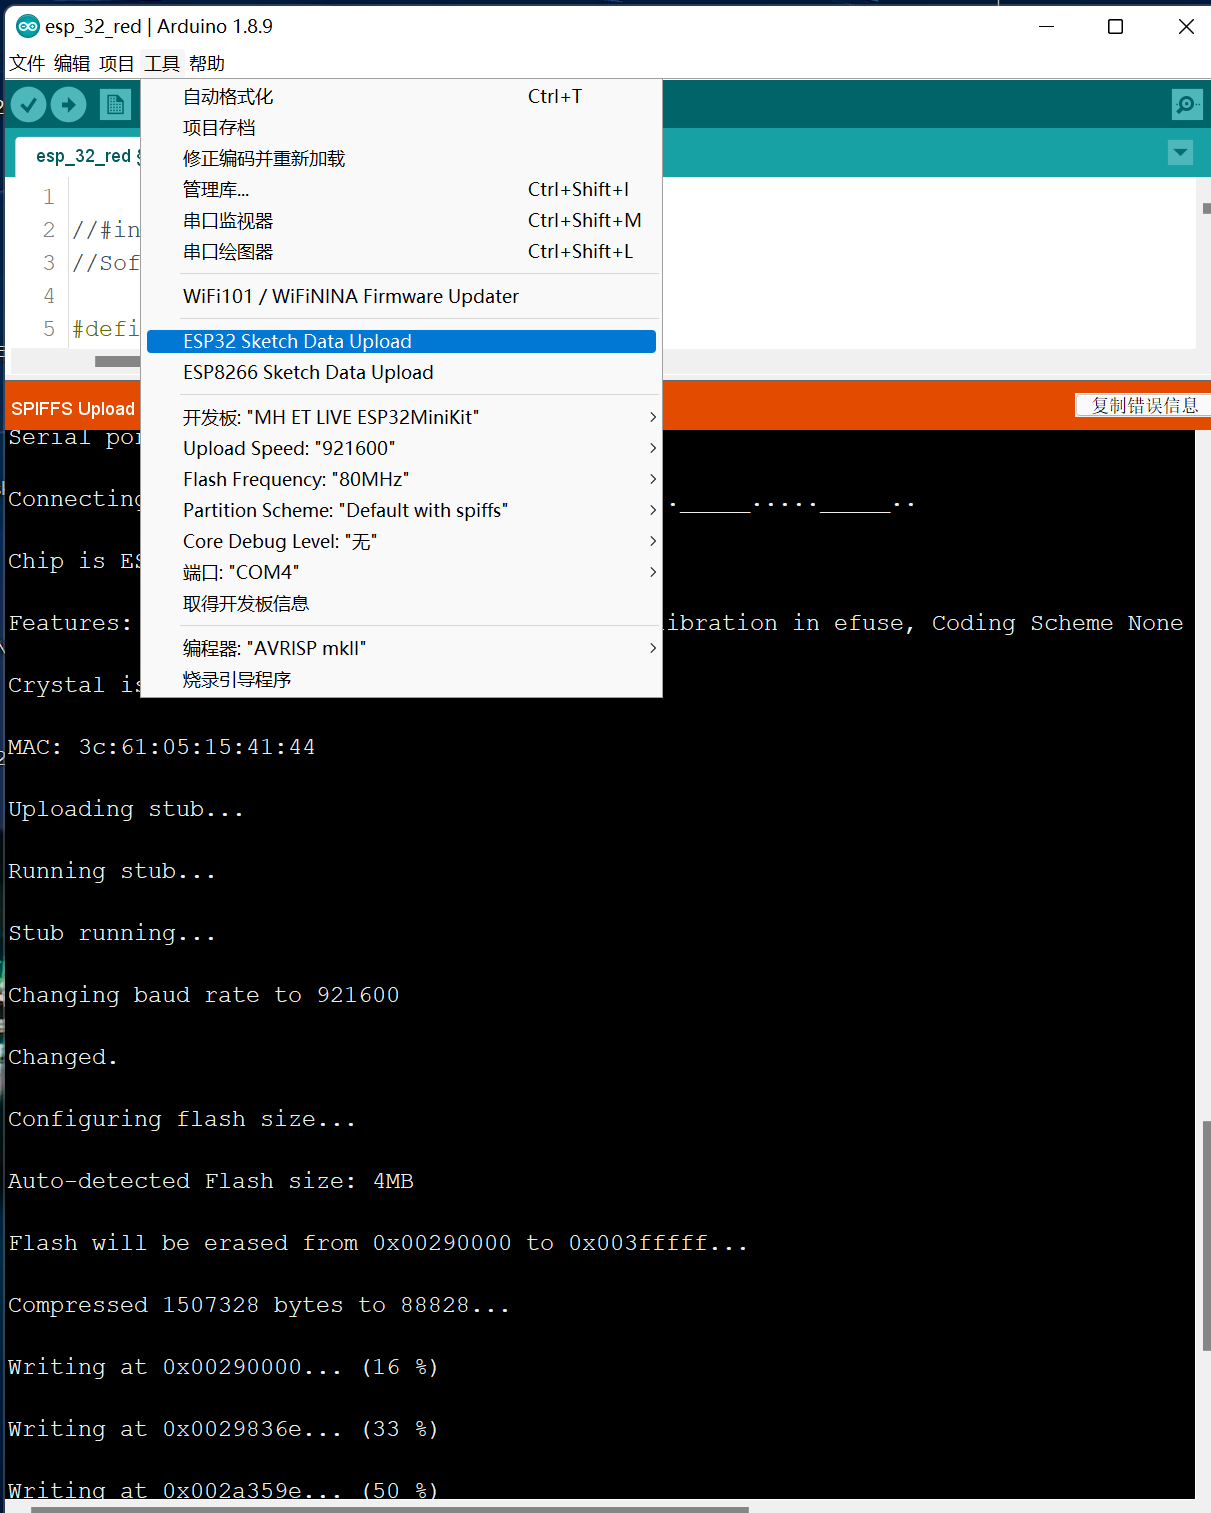Click 'Writing at 0x0029836e... (33 %)' line
This screenshot has height=1513, width=1211.
223,1429
